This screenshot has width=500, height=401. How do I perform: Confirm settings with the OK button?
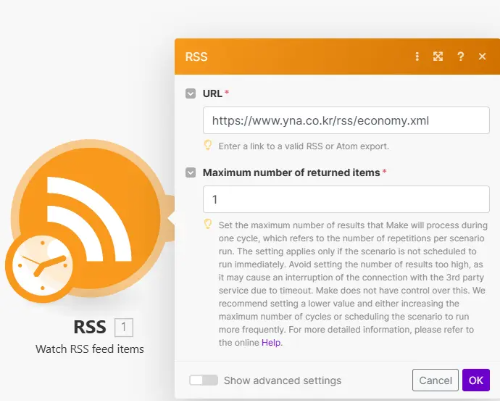coord(476,380)
